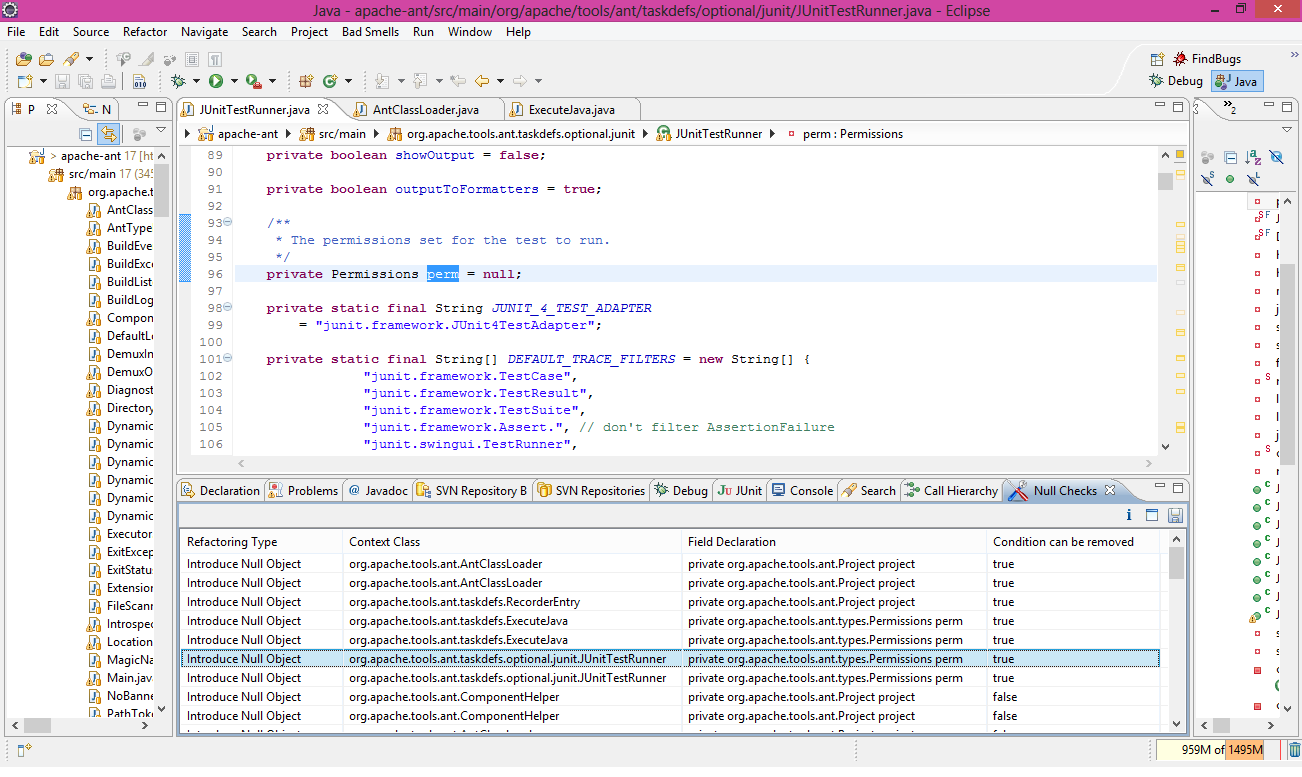Open the Search flashlight dropdown arrow
This screenshot has height=777, width=1302.
coord(89,59)
